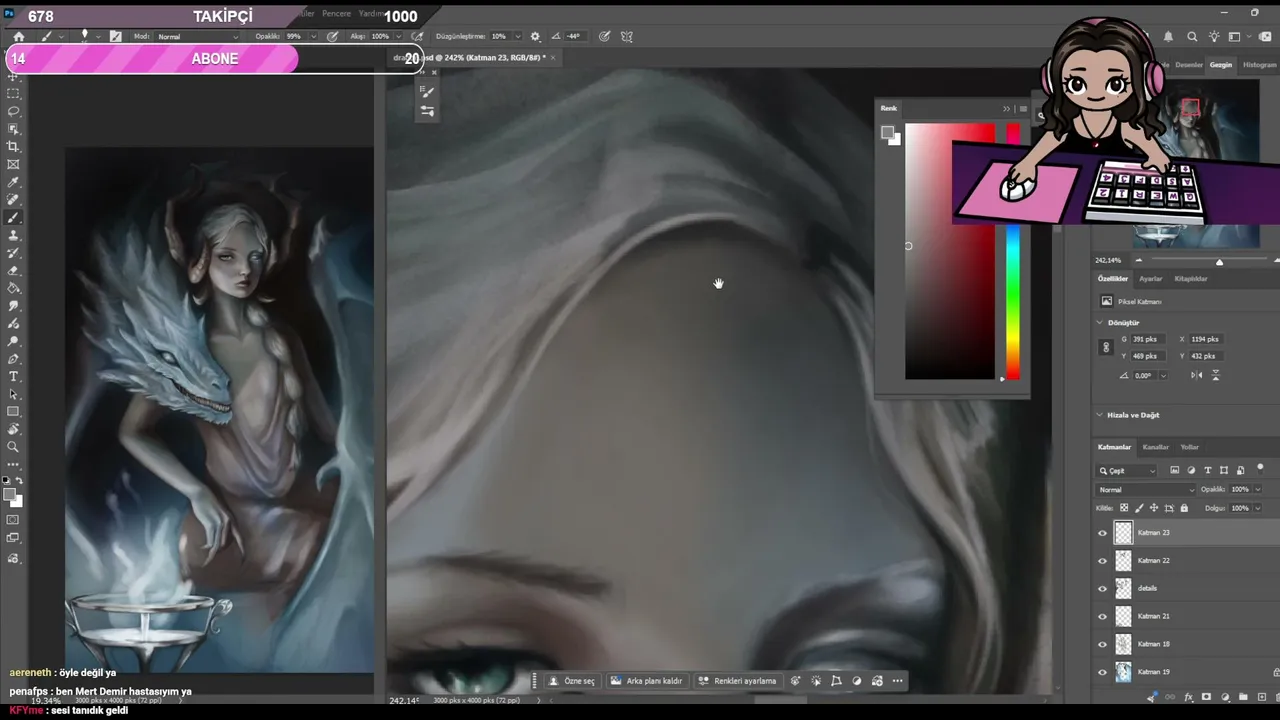Screen dimensions: 1280x720
Task: Hide the Katman 18 layer
Action: [x=1103, y=645]
